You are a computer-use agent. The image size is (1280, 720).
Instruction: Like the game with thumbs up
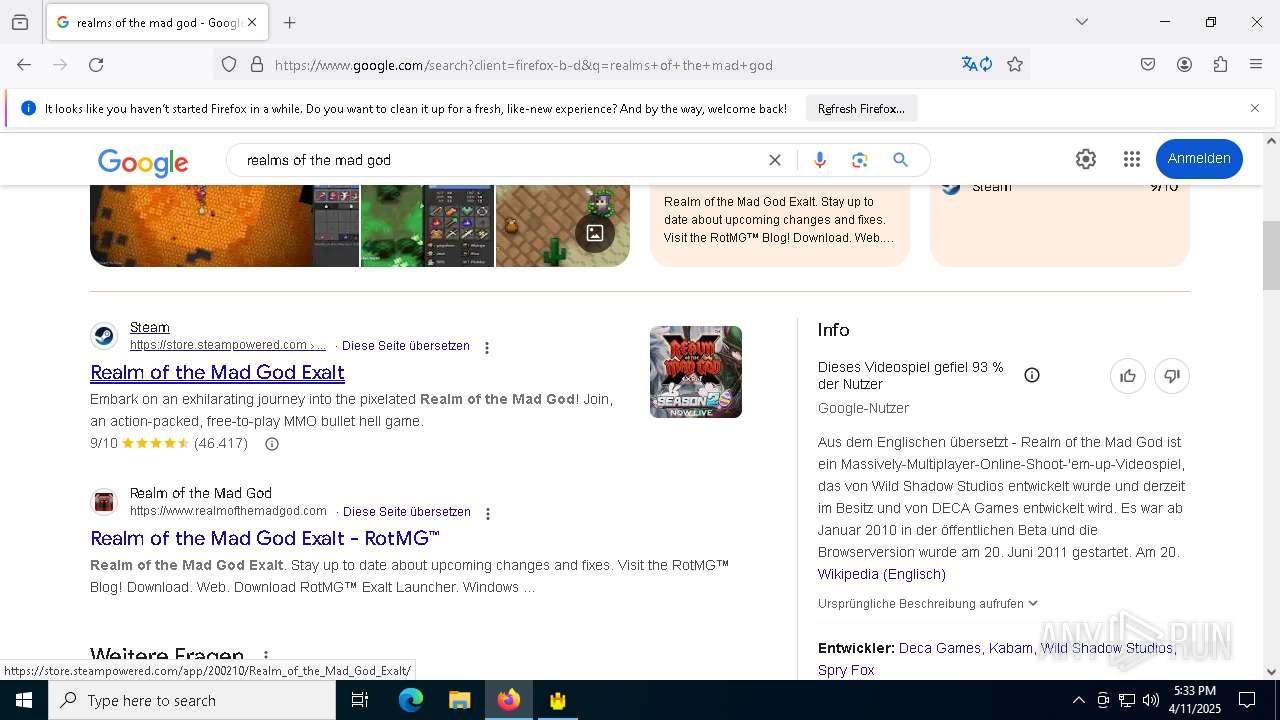(x=1128, y=376)
